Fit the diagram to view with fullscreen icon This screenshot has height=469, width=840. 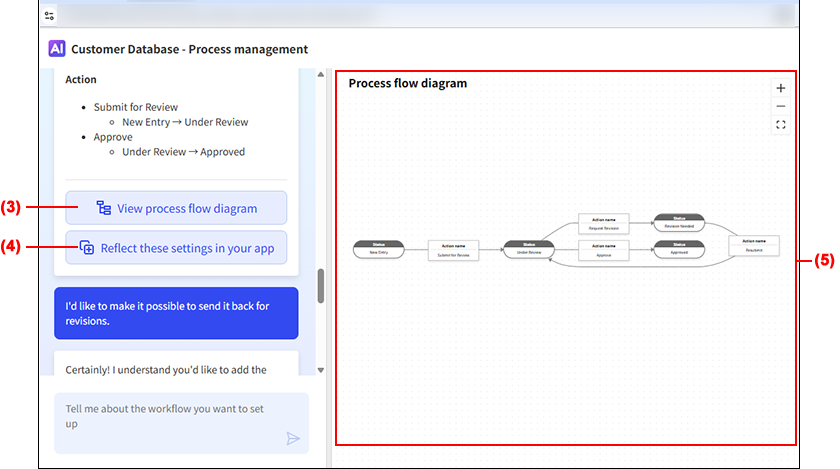click(780, 125)
